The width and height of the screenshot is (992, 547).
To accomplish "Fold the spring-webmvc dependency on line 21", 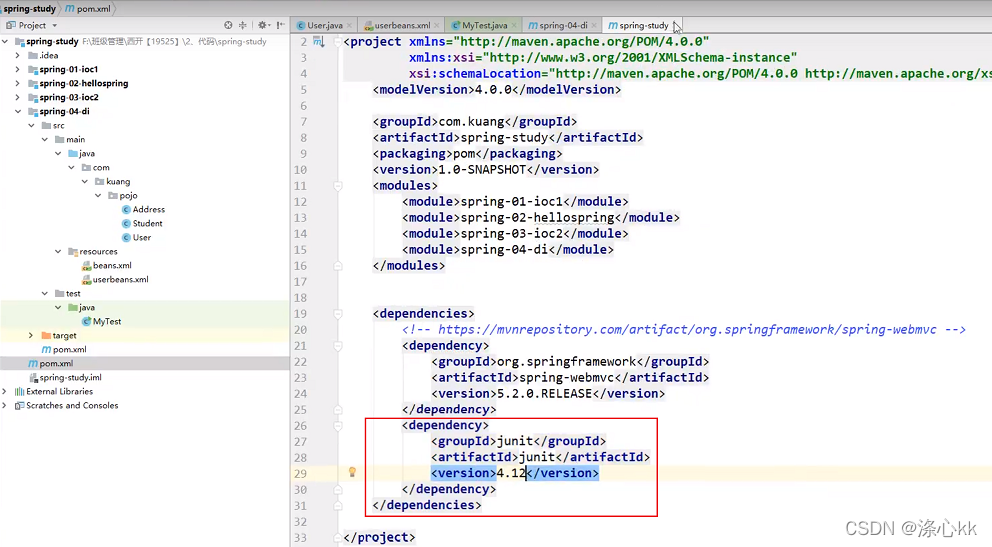I will point(338,346).
